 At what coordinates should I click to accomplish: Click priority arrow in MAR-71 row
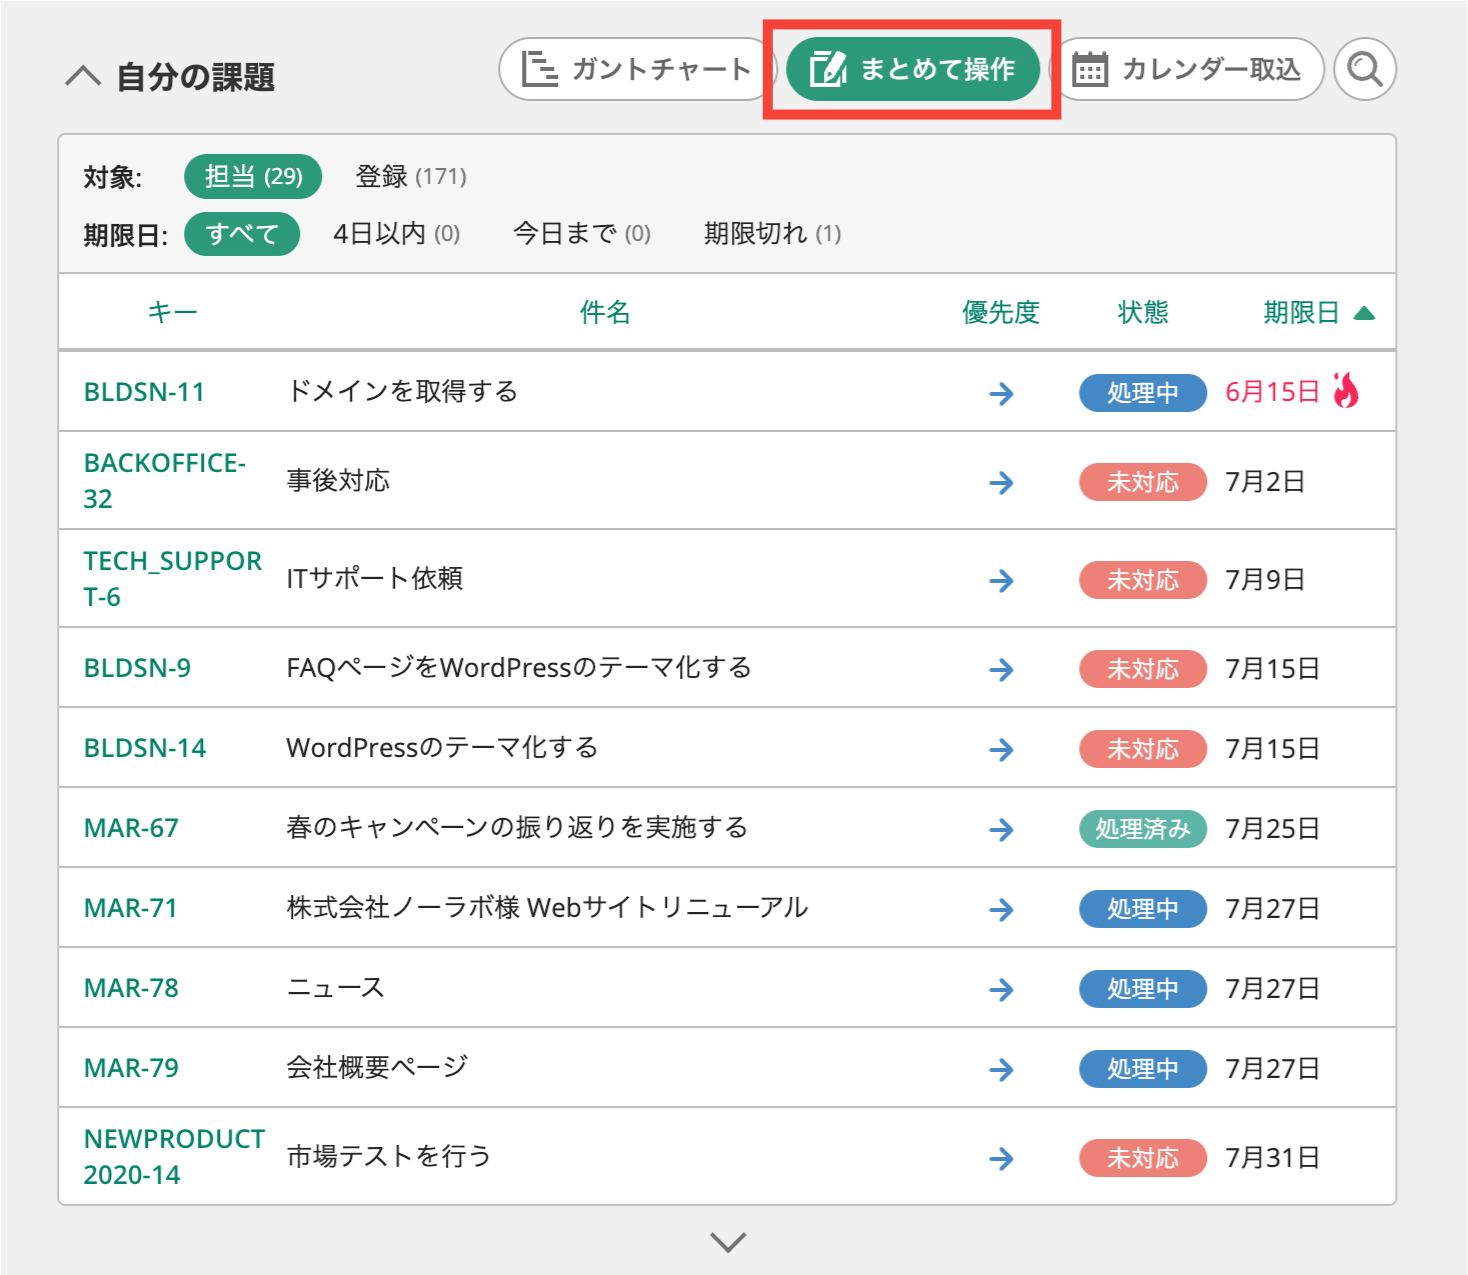pyautogui.click(x=1001, y=910)
